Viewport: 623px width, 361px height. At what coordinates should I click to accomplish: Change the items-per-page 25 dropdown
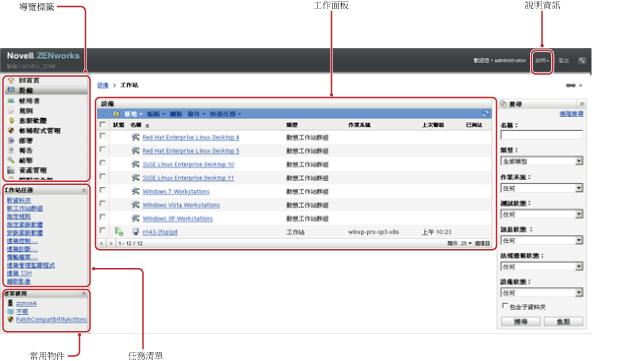(x=466, y=243)
